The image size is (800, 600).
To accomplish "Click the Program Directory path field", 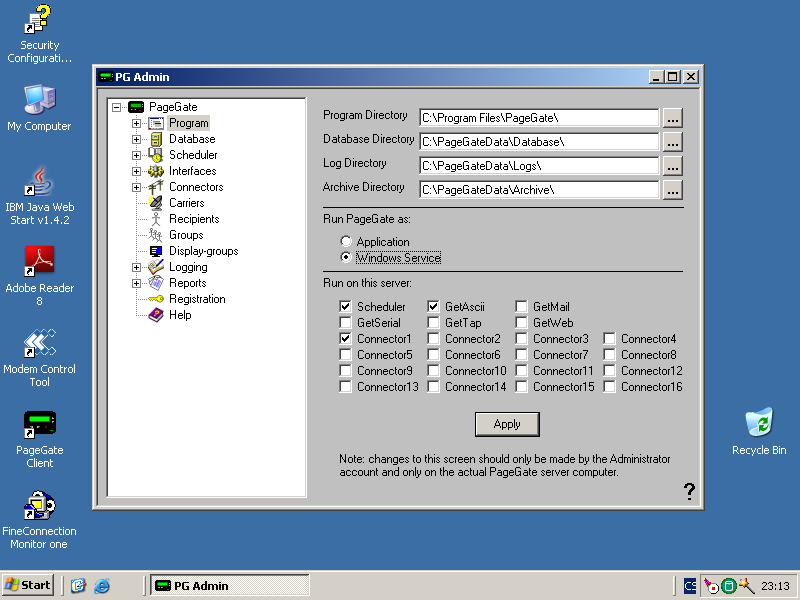I will tap(539, 118).
